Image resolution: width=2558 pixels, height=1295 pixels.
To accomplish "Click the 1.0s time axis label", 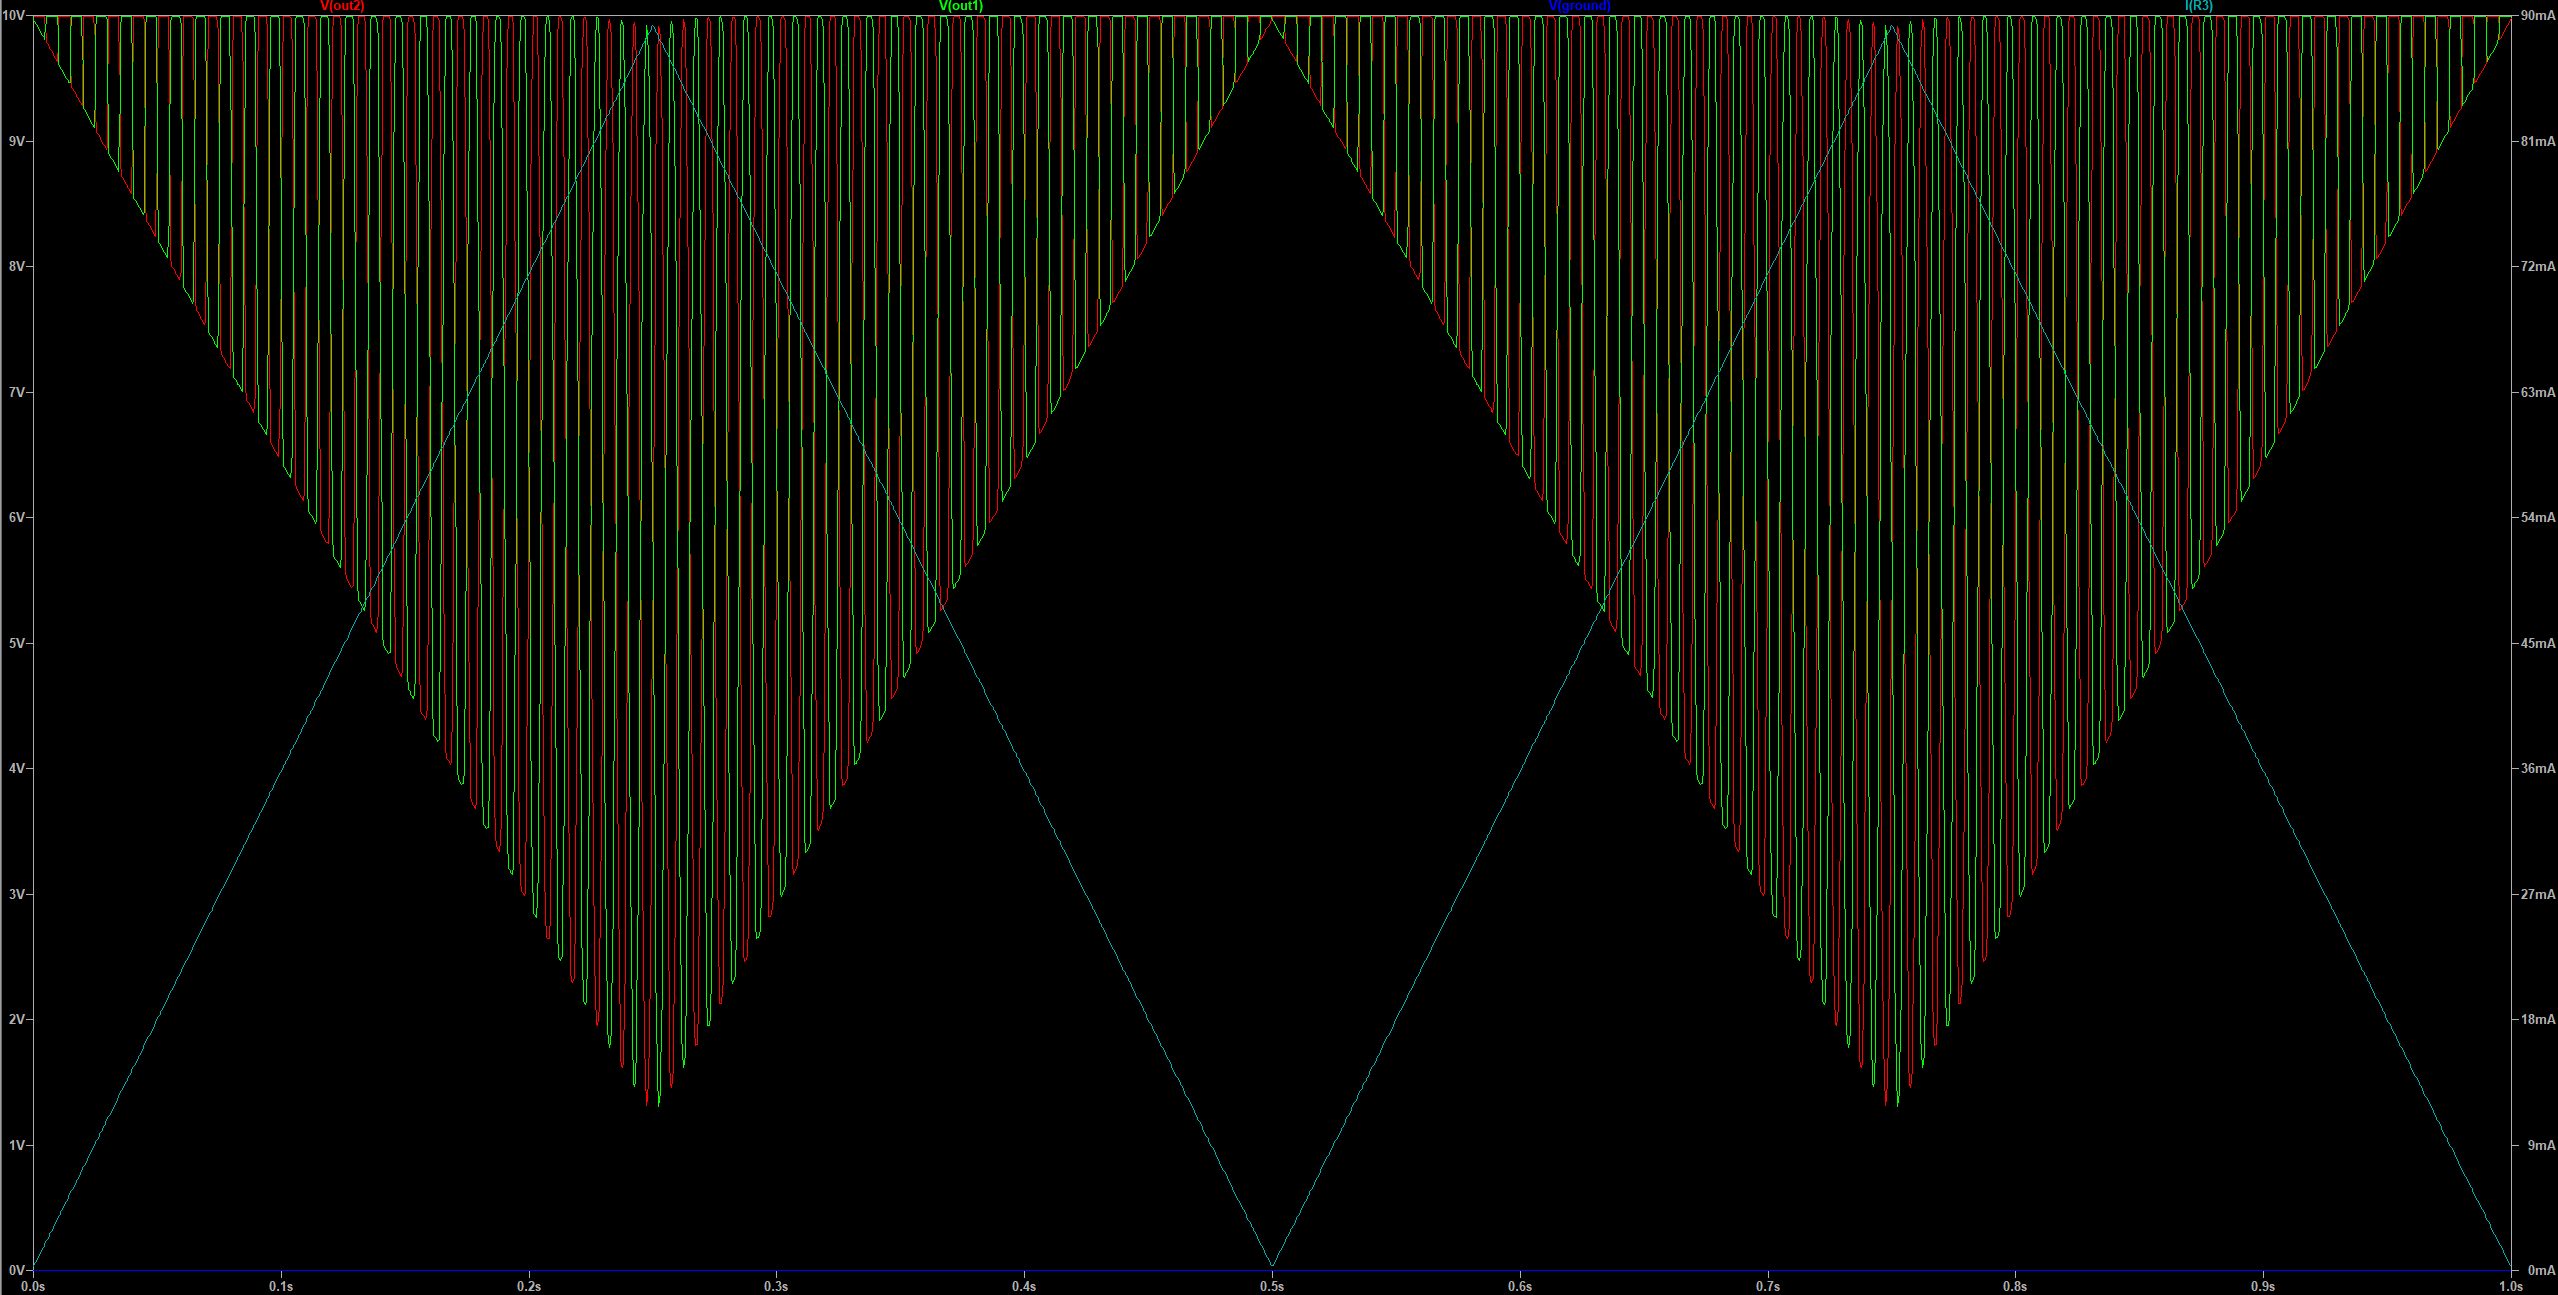I will (2510, 1286).
